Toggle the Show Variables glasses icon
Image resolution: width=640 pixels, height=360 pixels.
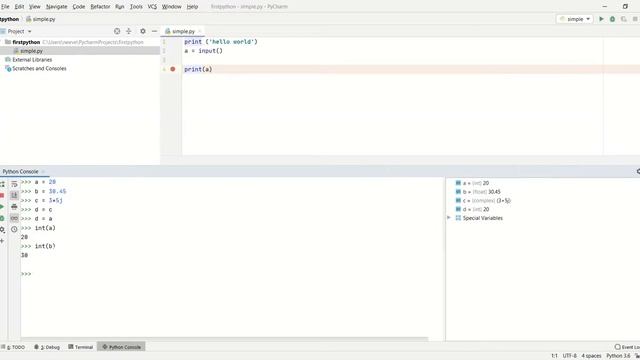(14, 218)
